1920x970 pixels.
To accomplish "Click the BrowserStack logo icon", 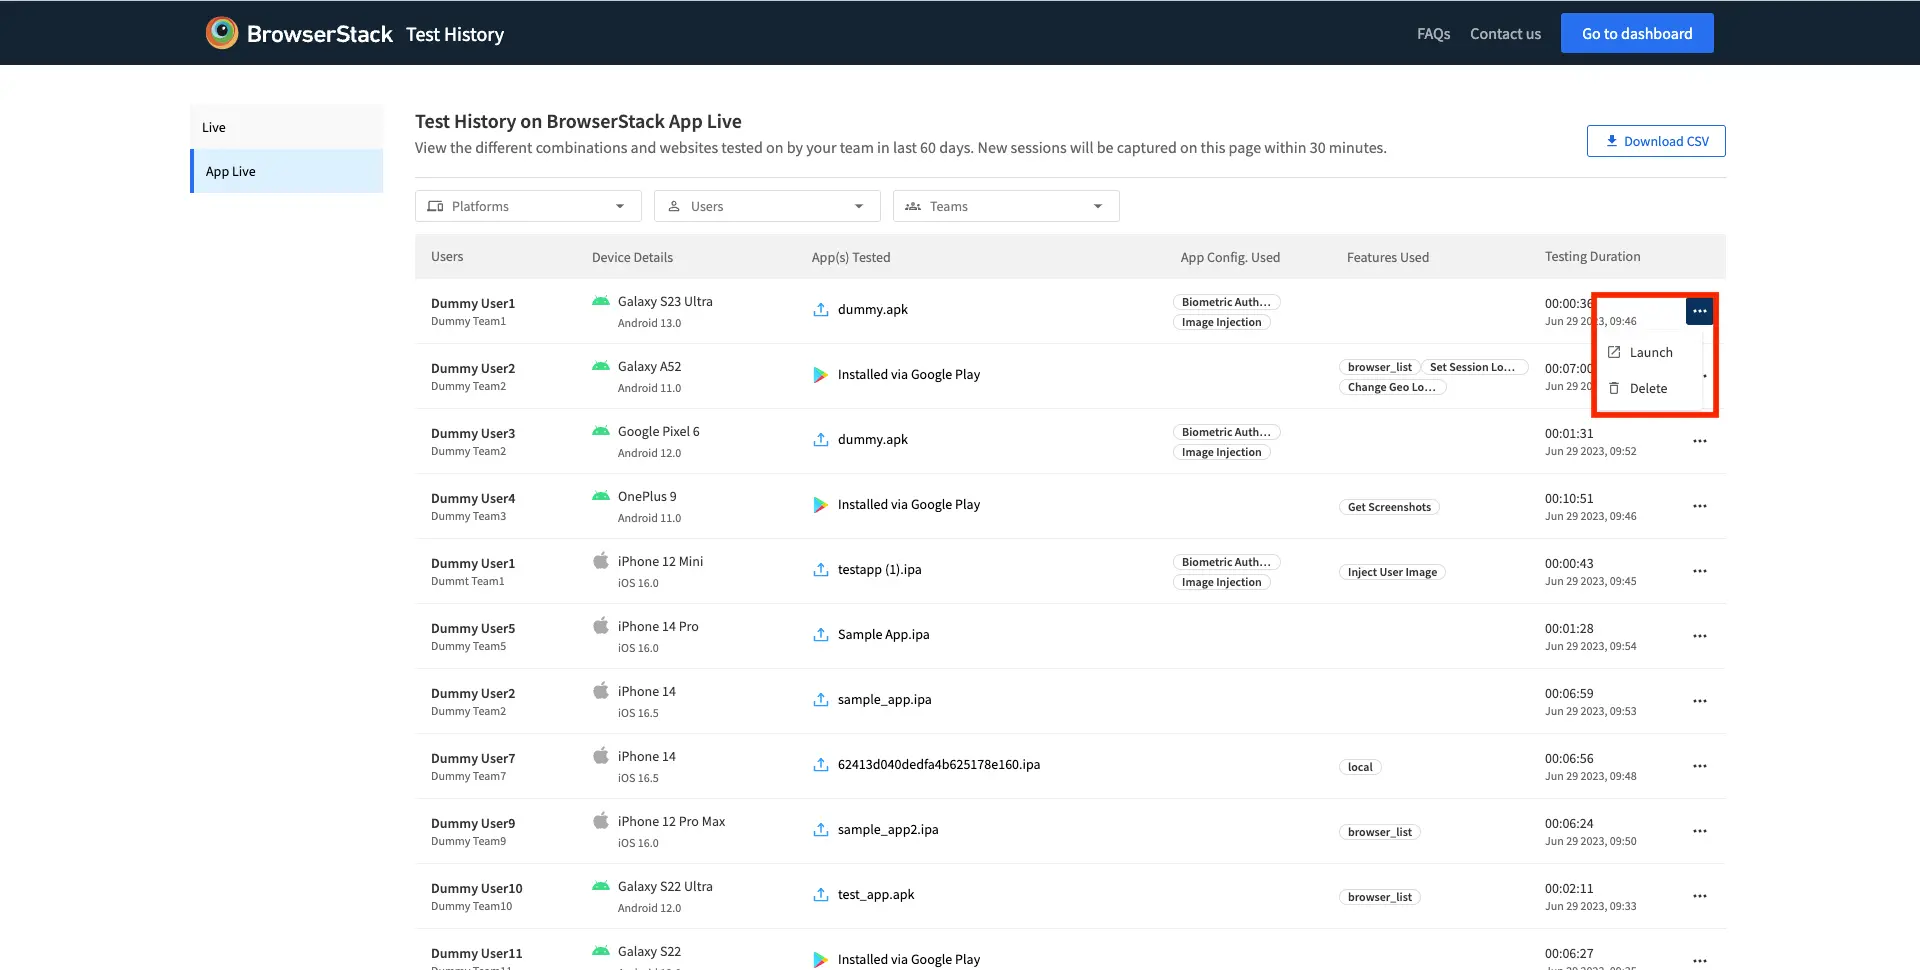I will 222,33.
